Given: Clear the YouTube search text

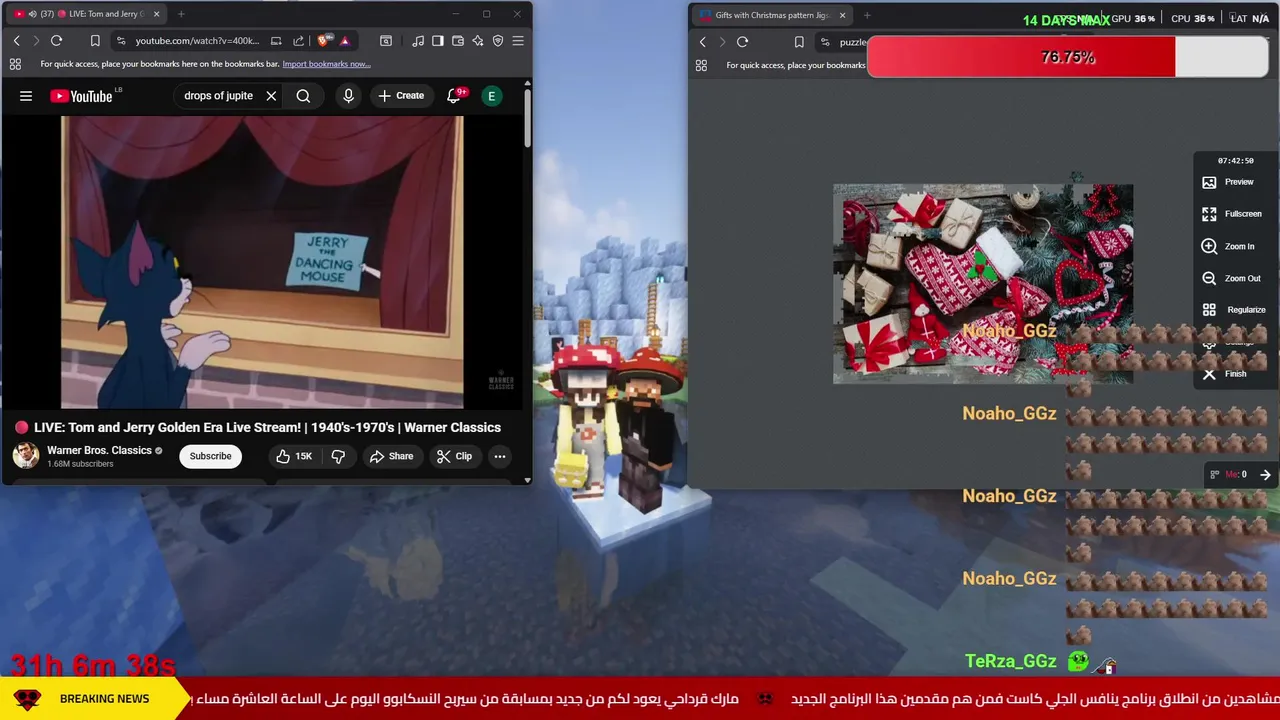Looking at the screenshot, I should [x=271, y=96].
